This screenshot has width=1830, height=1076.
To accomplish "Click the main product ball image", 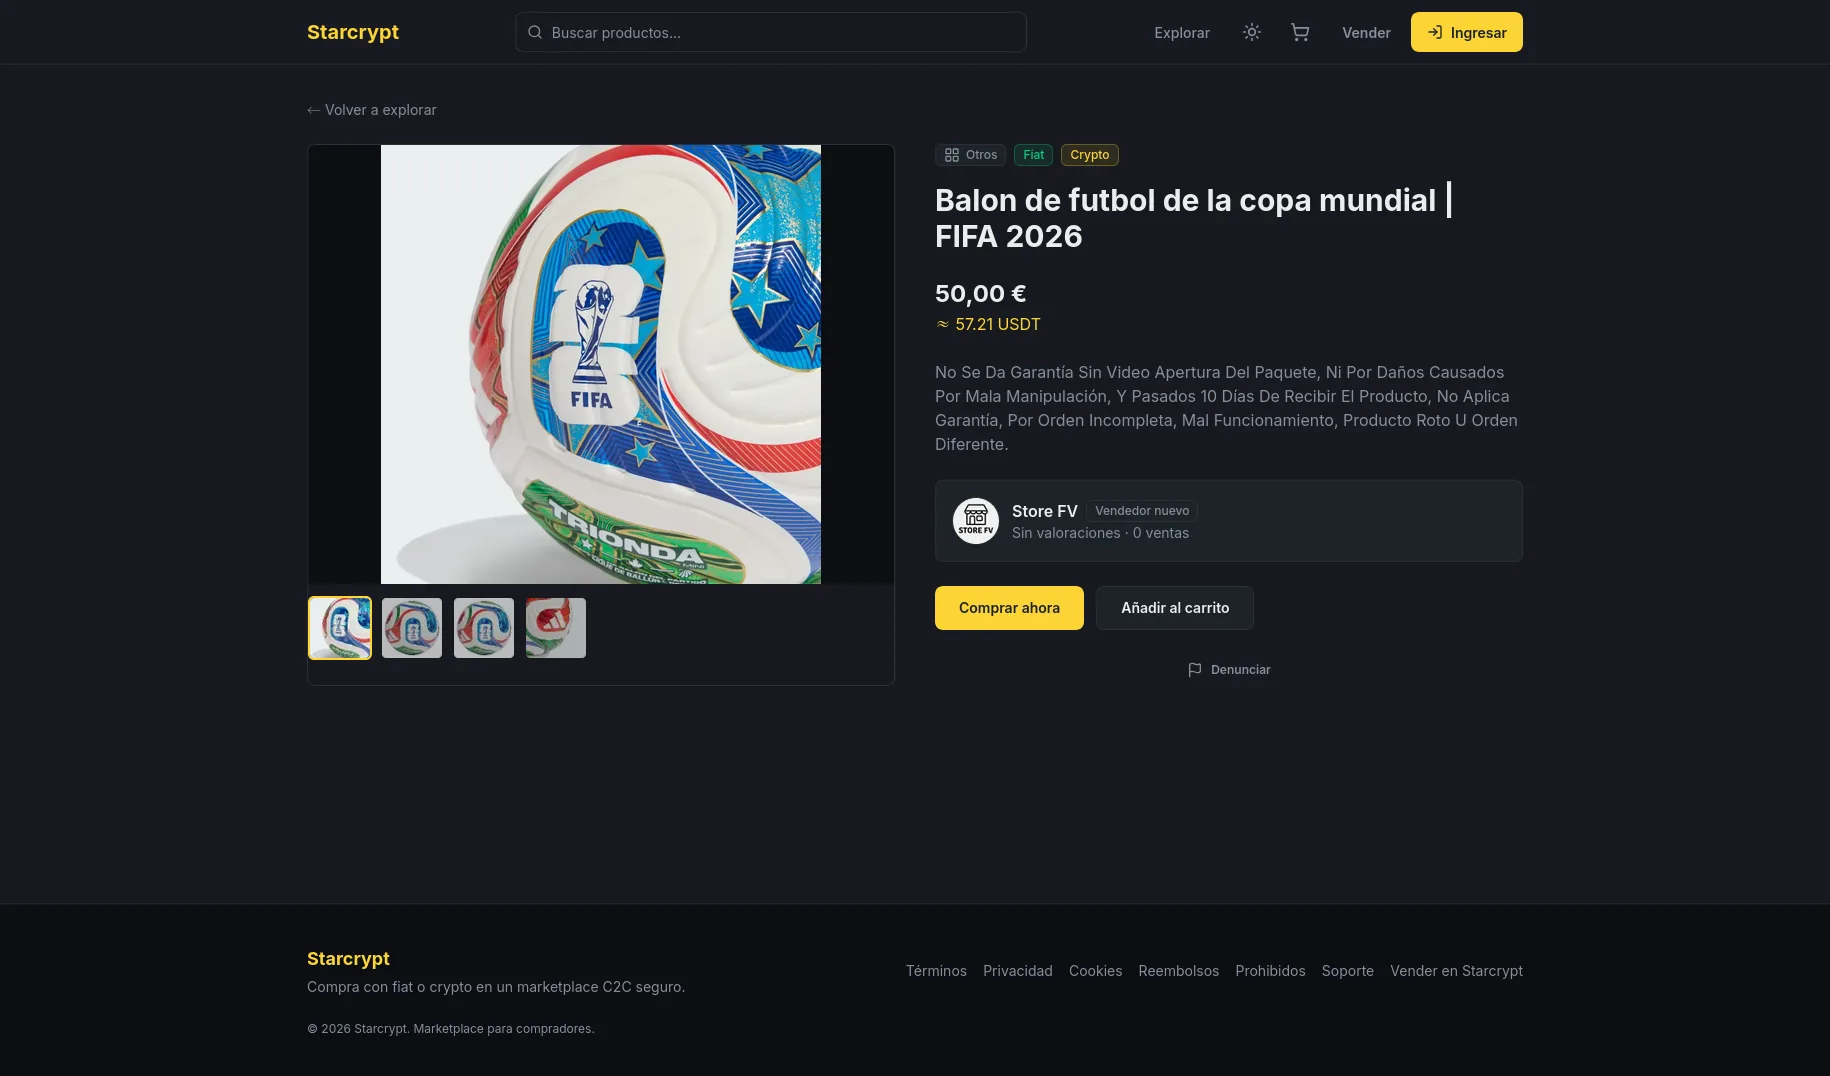I will point(601,364).
